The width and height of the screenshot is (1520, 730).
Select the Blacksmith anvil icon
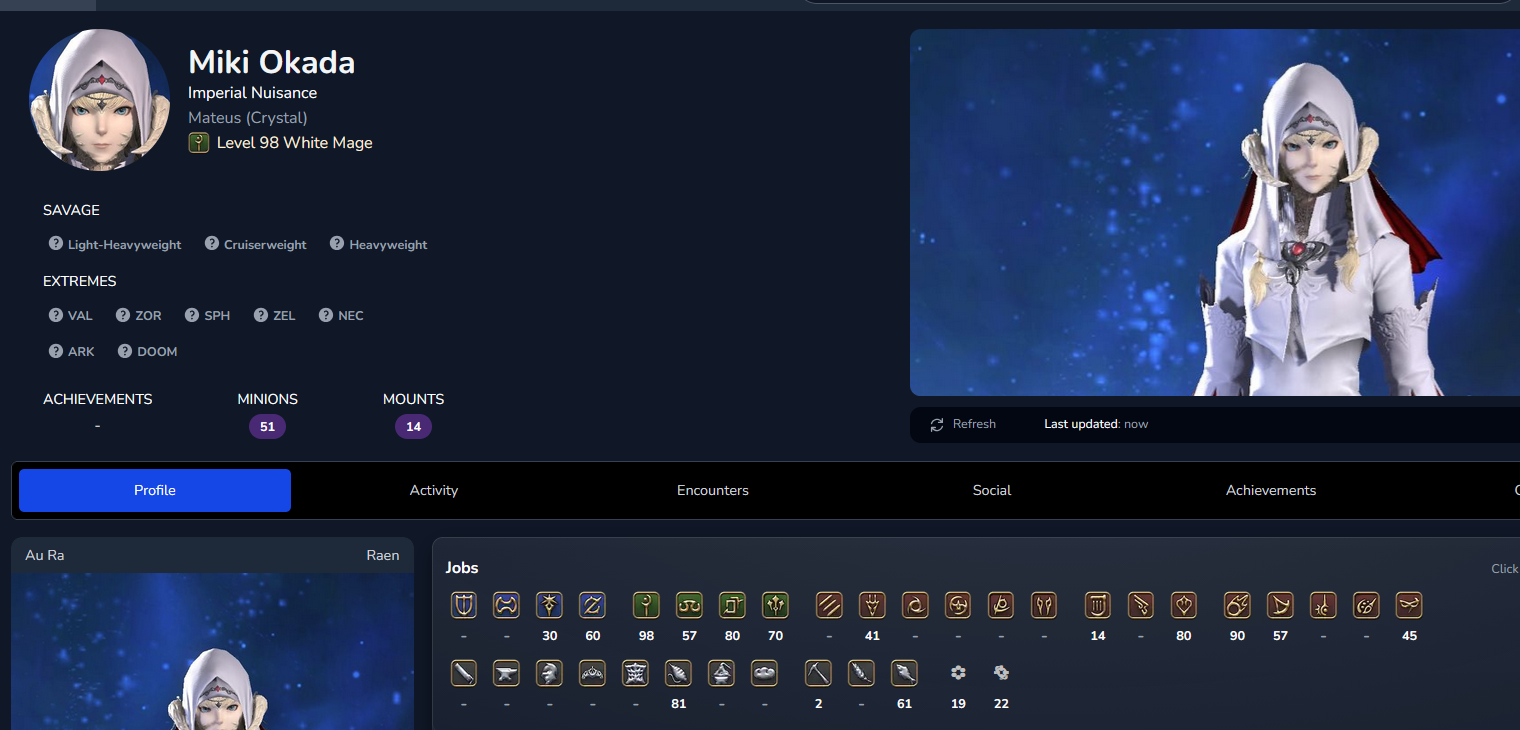pos(507,673)
